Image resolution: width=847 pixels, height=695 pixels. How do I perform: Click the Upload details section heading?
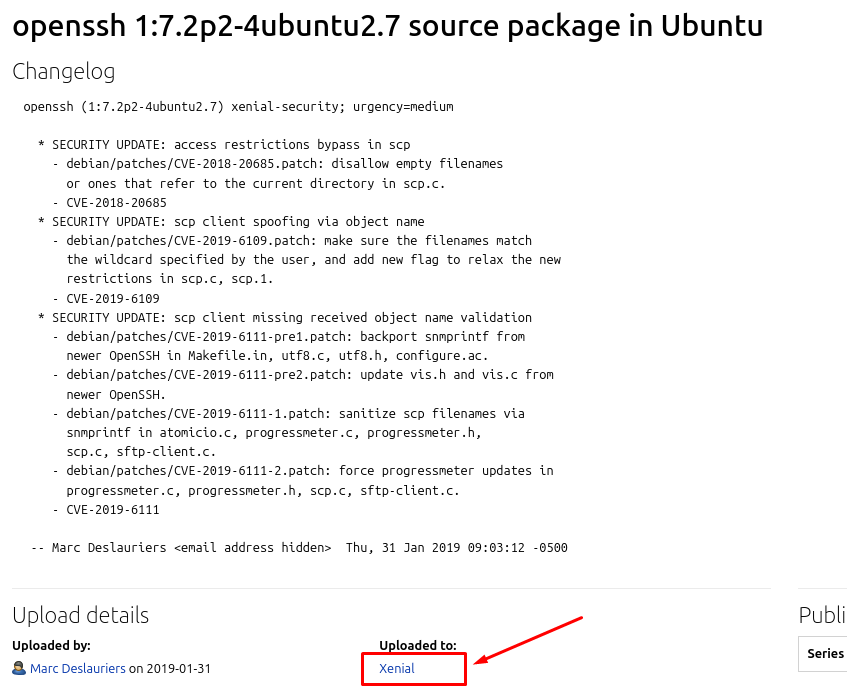(x=80, y=615)
